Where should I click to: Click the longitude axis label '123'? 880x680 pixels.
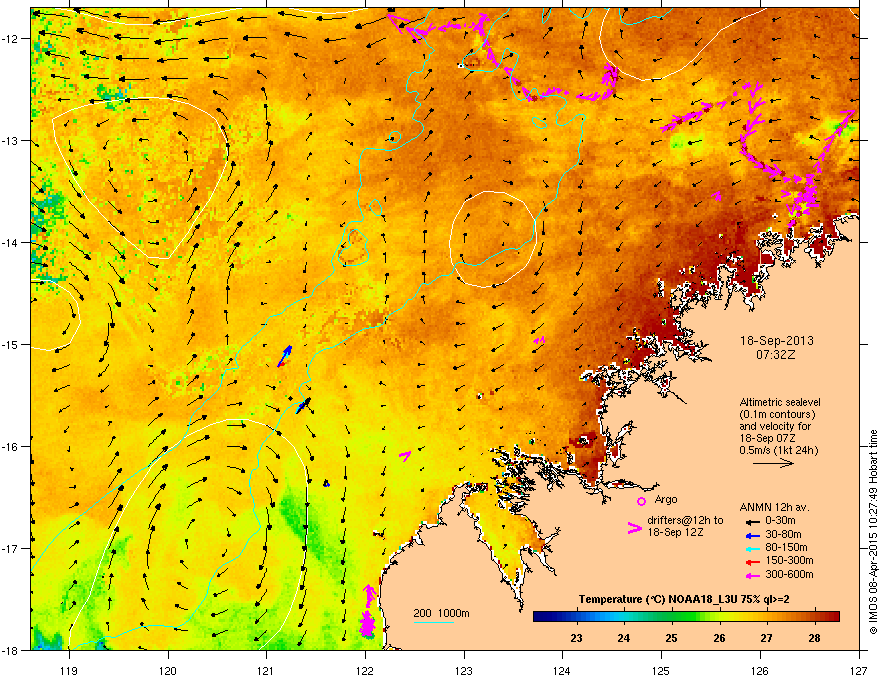[x=464, y=670]
